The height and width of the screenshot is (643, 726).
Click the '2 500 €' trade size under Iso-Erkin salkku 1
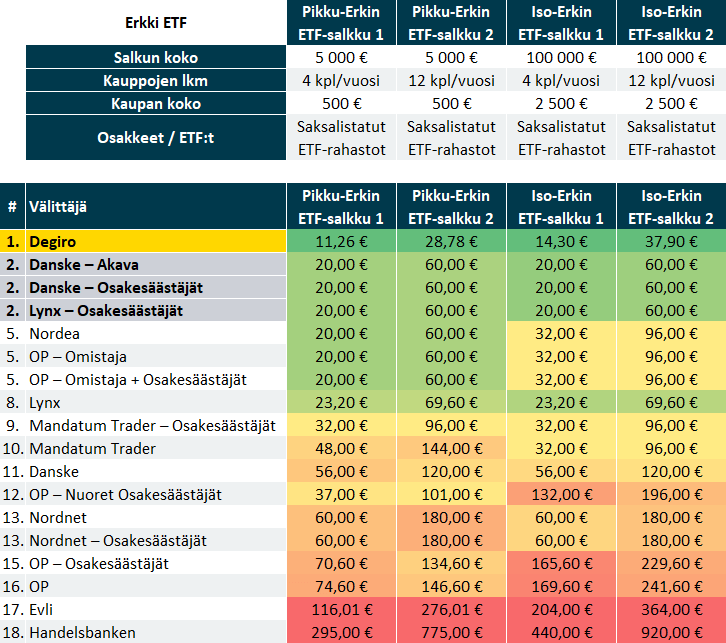tap(561, 104)
